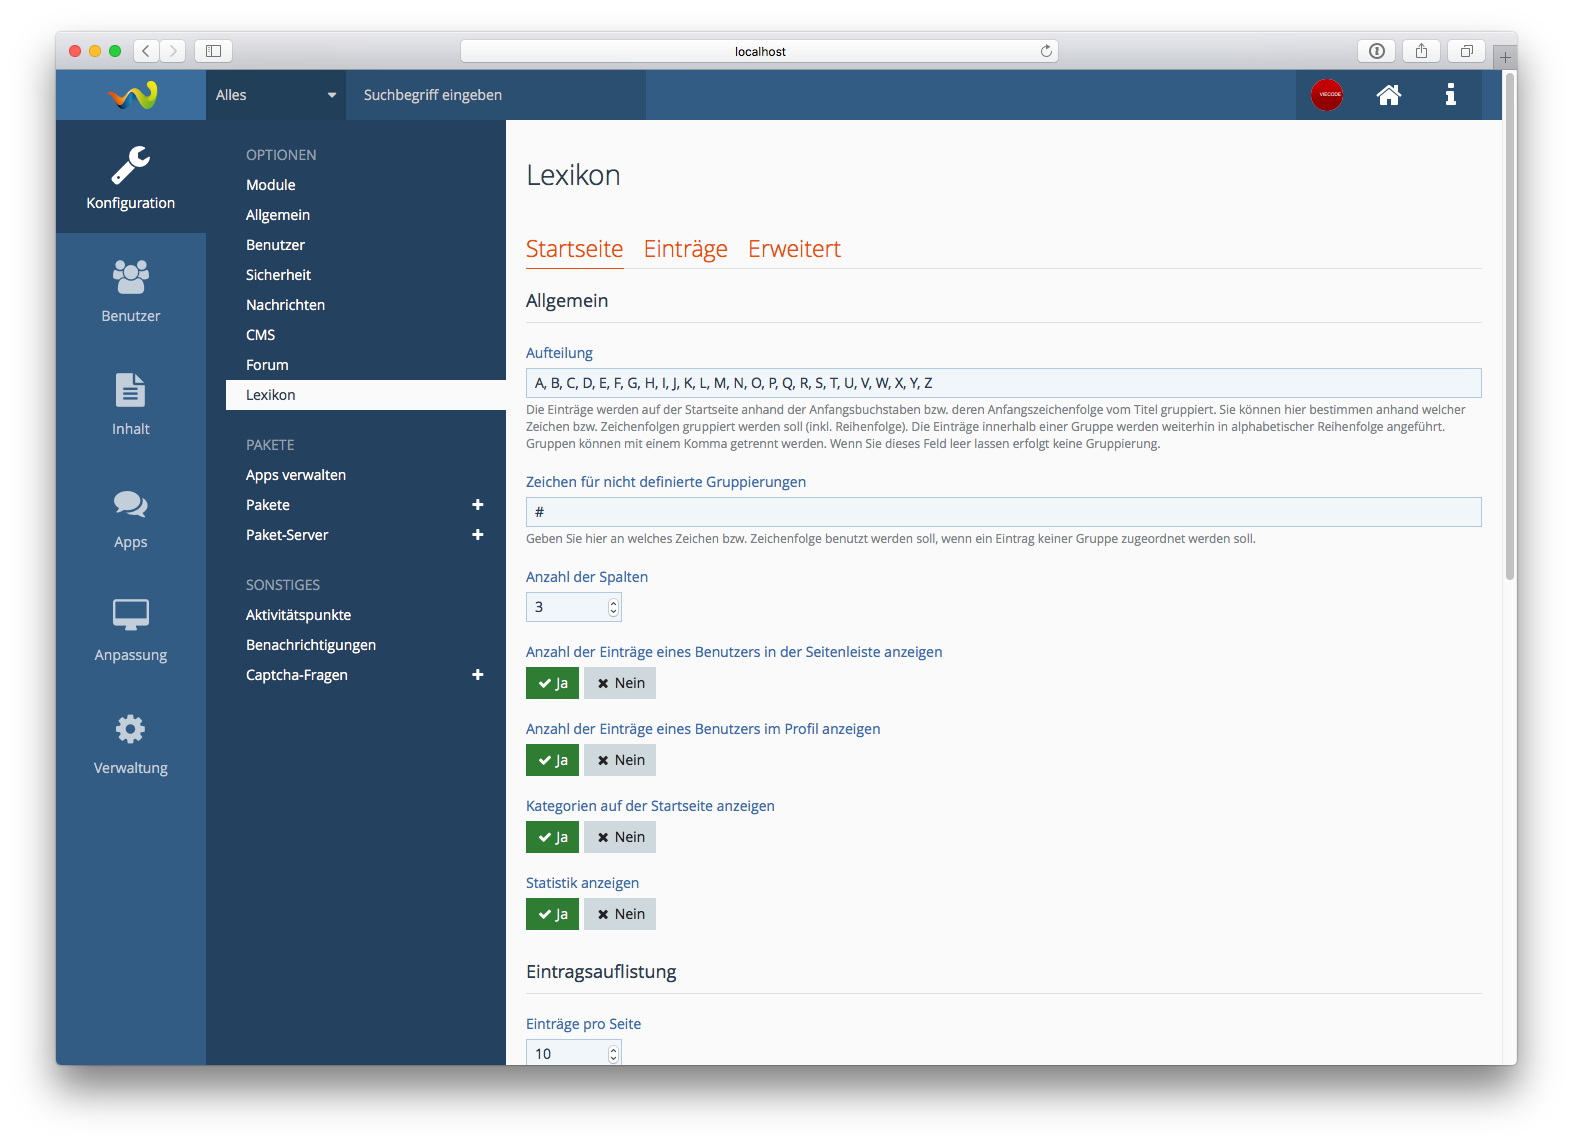Open the Konfiguration wrench section

pos(131,177)
